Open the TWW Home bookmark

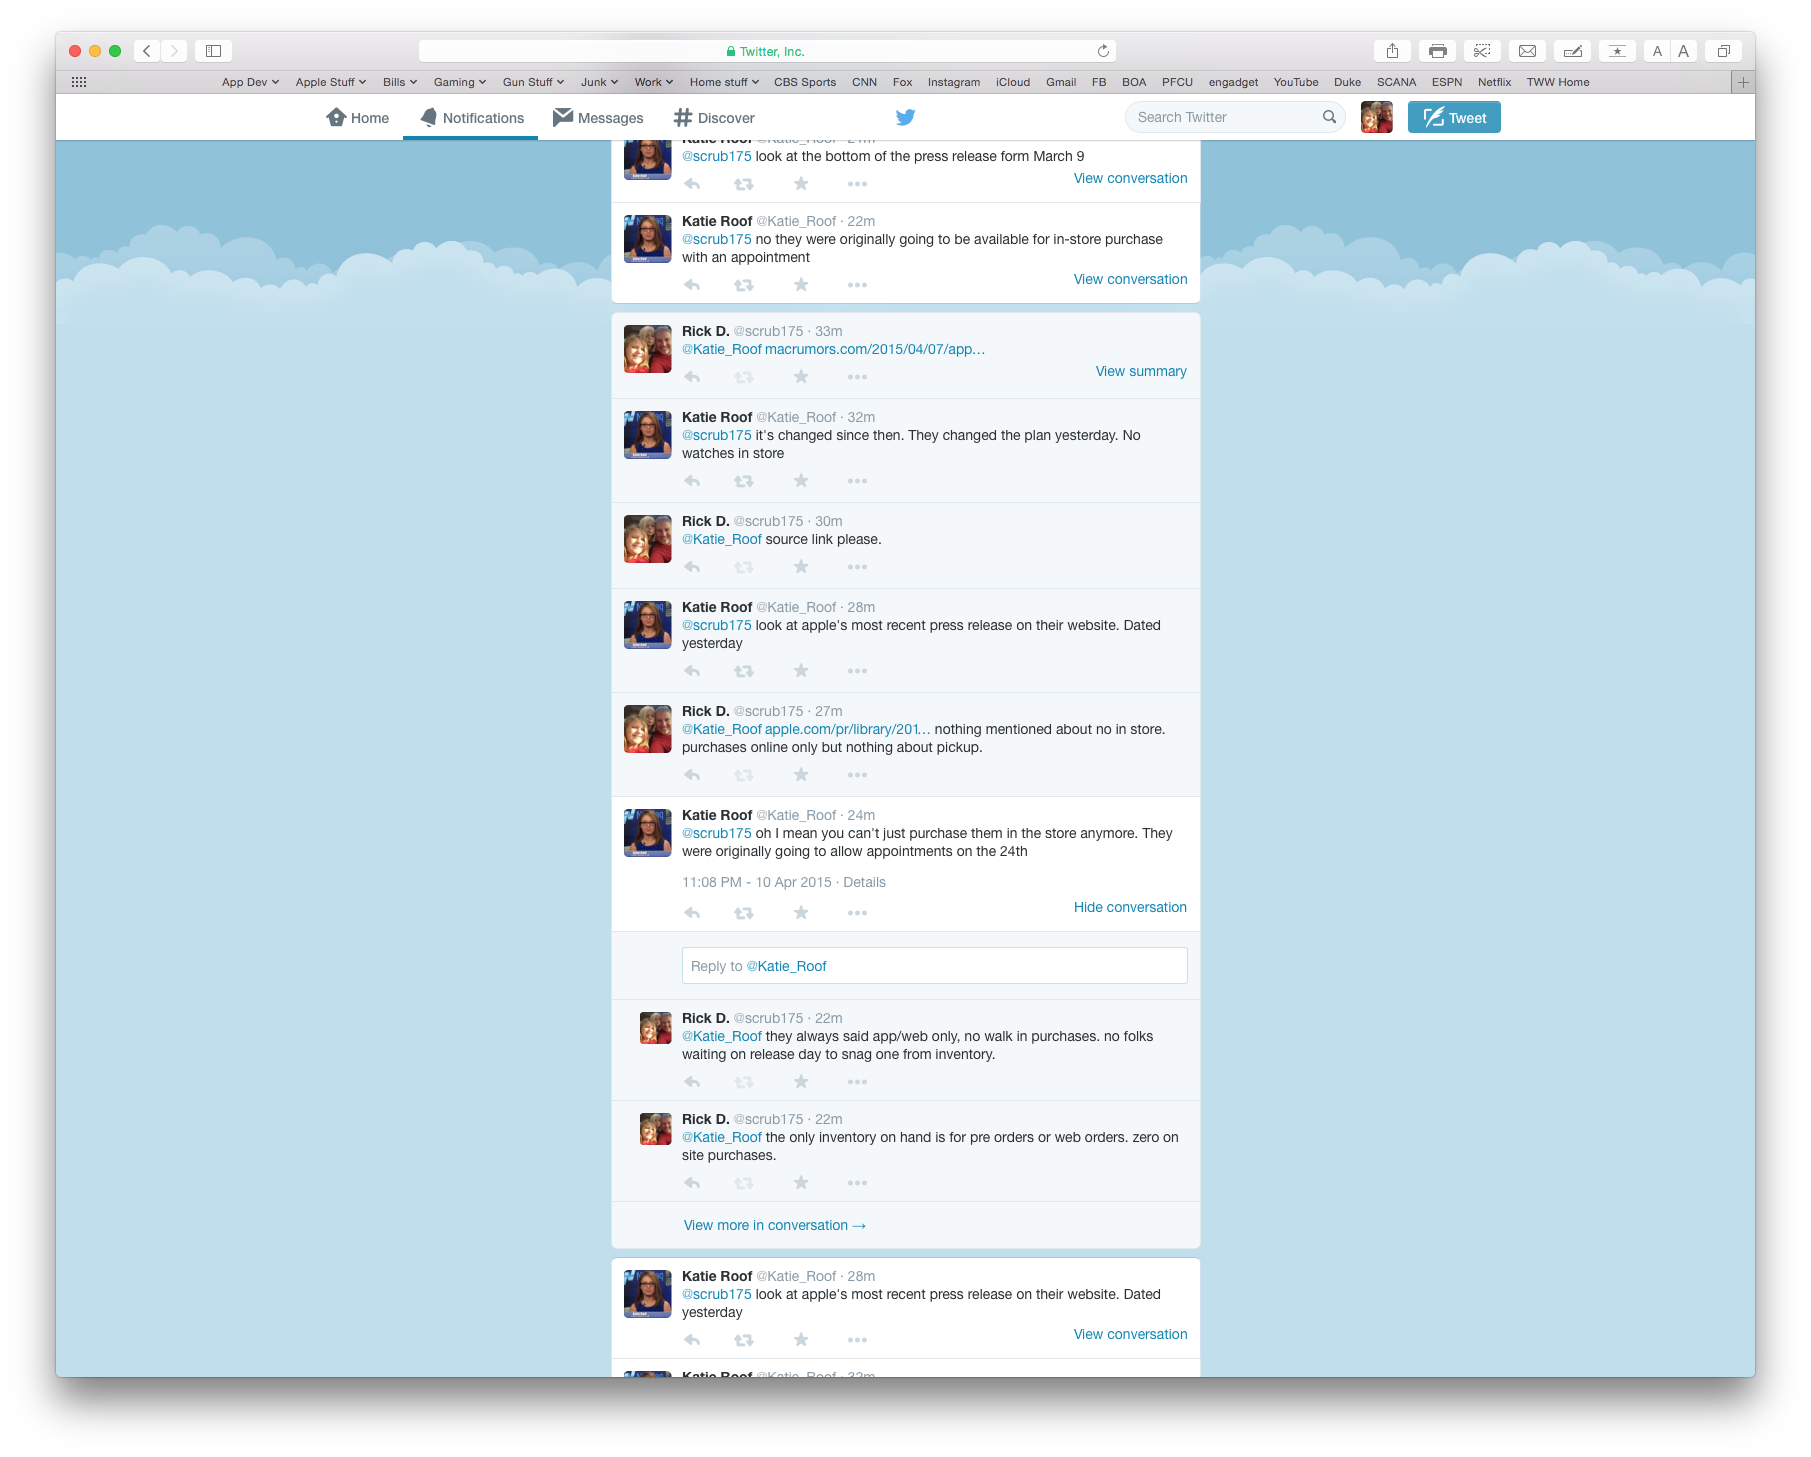pyautogui.click(x=1558, y=82)
